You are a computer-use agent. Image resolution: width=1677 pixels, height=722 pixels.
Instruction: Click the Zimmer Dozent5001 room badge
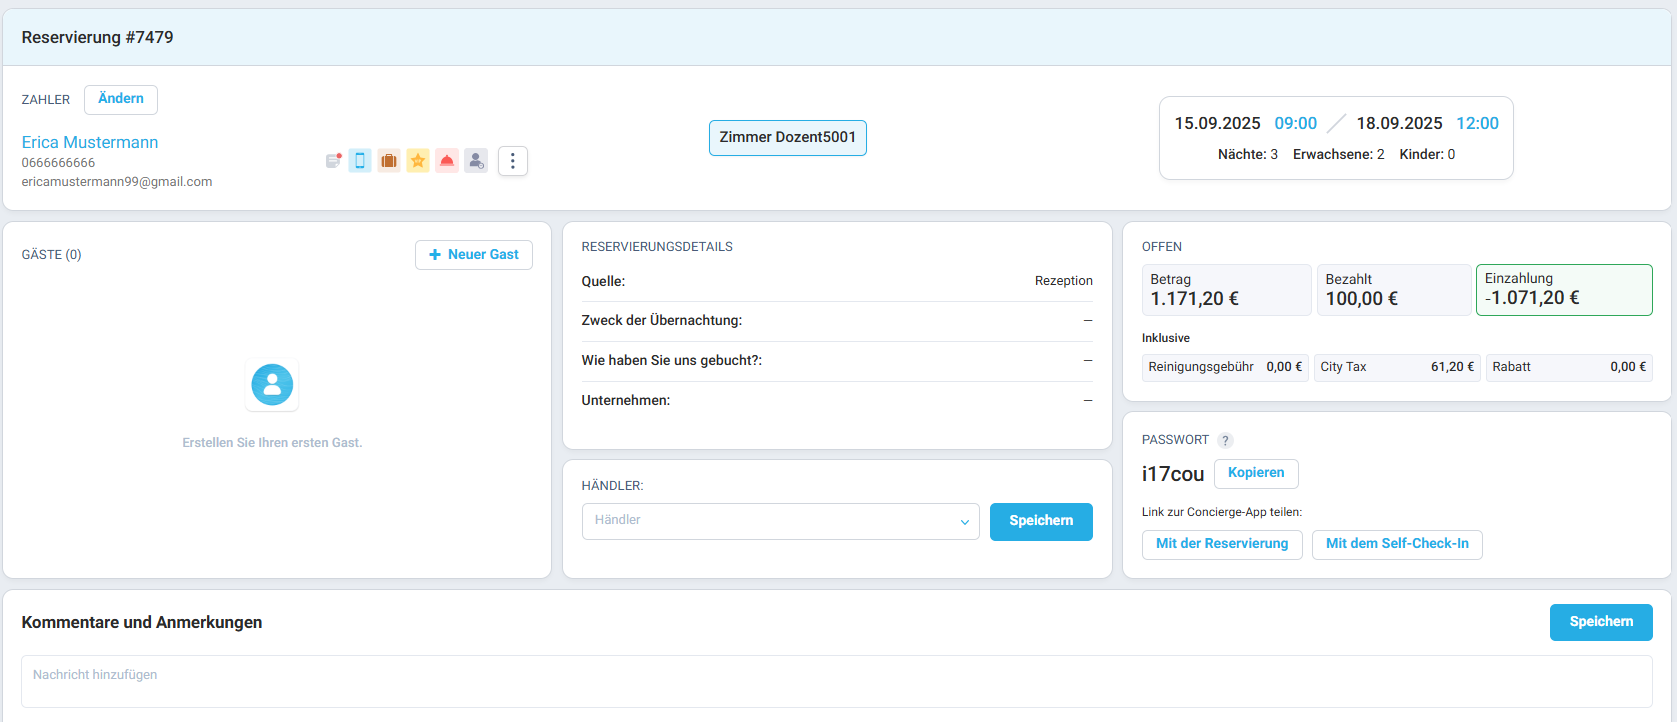coord(787,138)
